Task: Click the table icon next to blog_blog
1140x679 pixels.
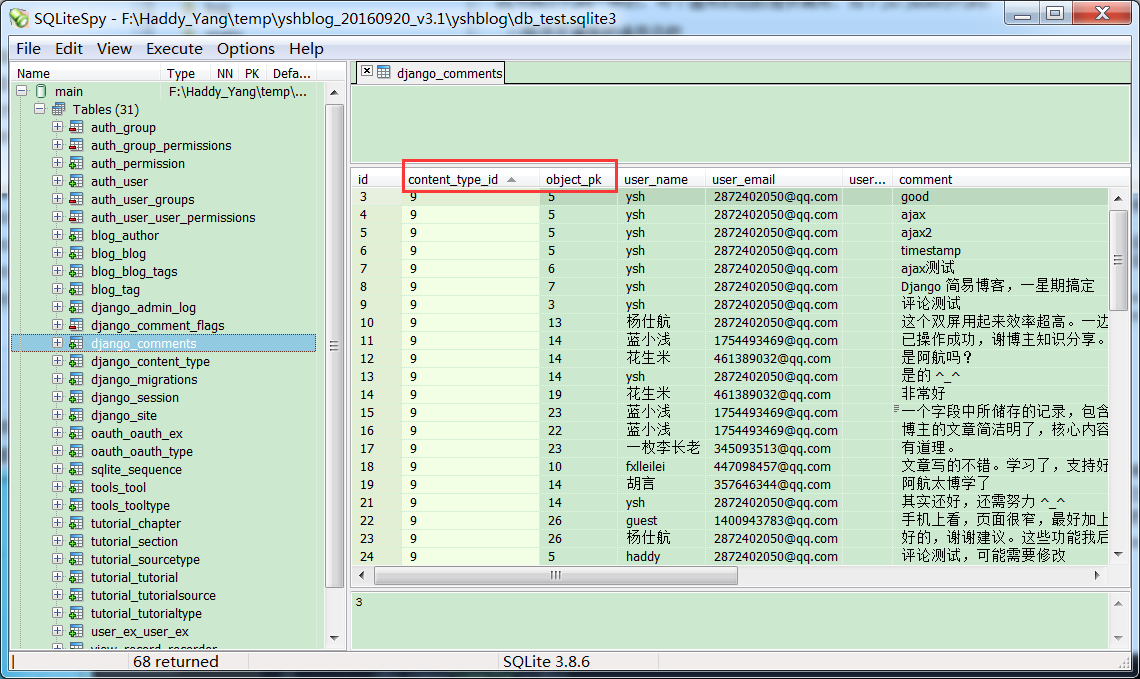Action: point(76,254)
